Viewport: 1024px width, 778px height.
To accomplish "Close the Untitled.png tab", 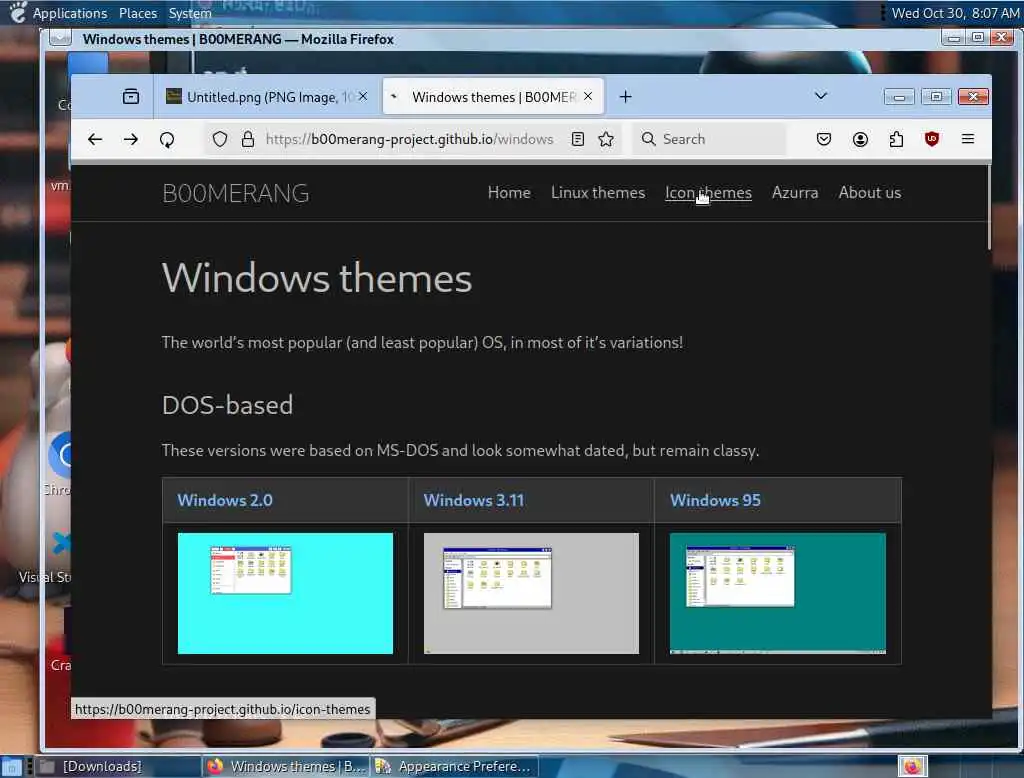I will pos(363,96).
